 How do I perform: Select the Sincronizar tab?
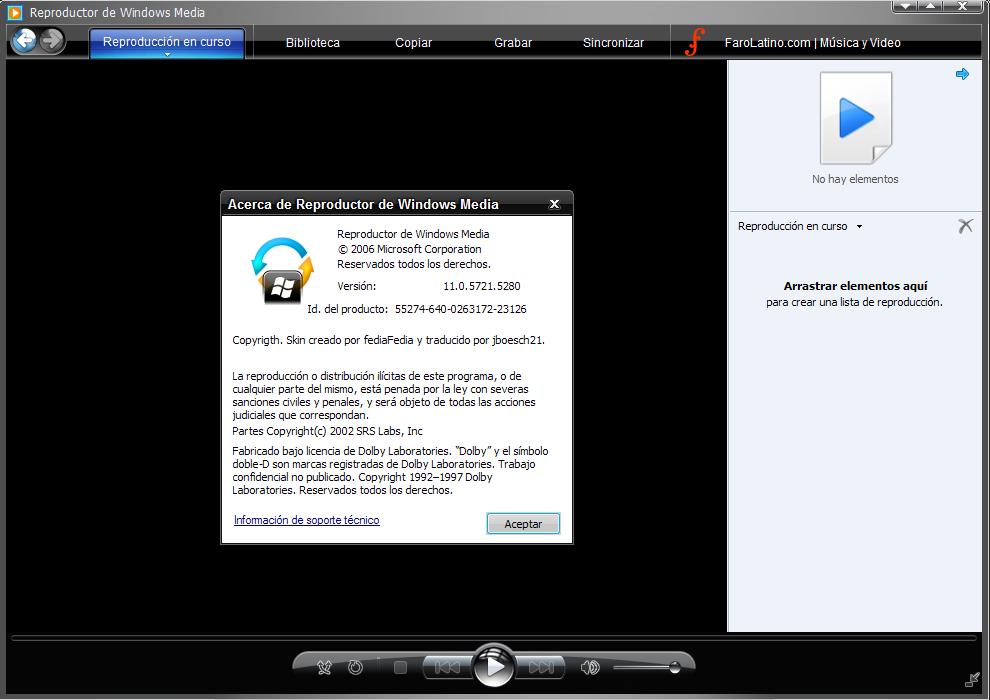(613, 43)
